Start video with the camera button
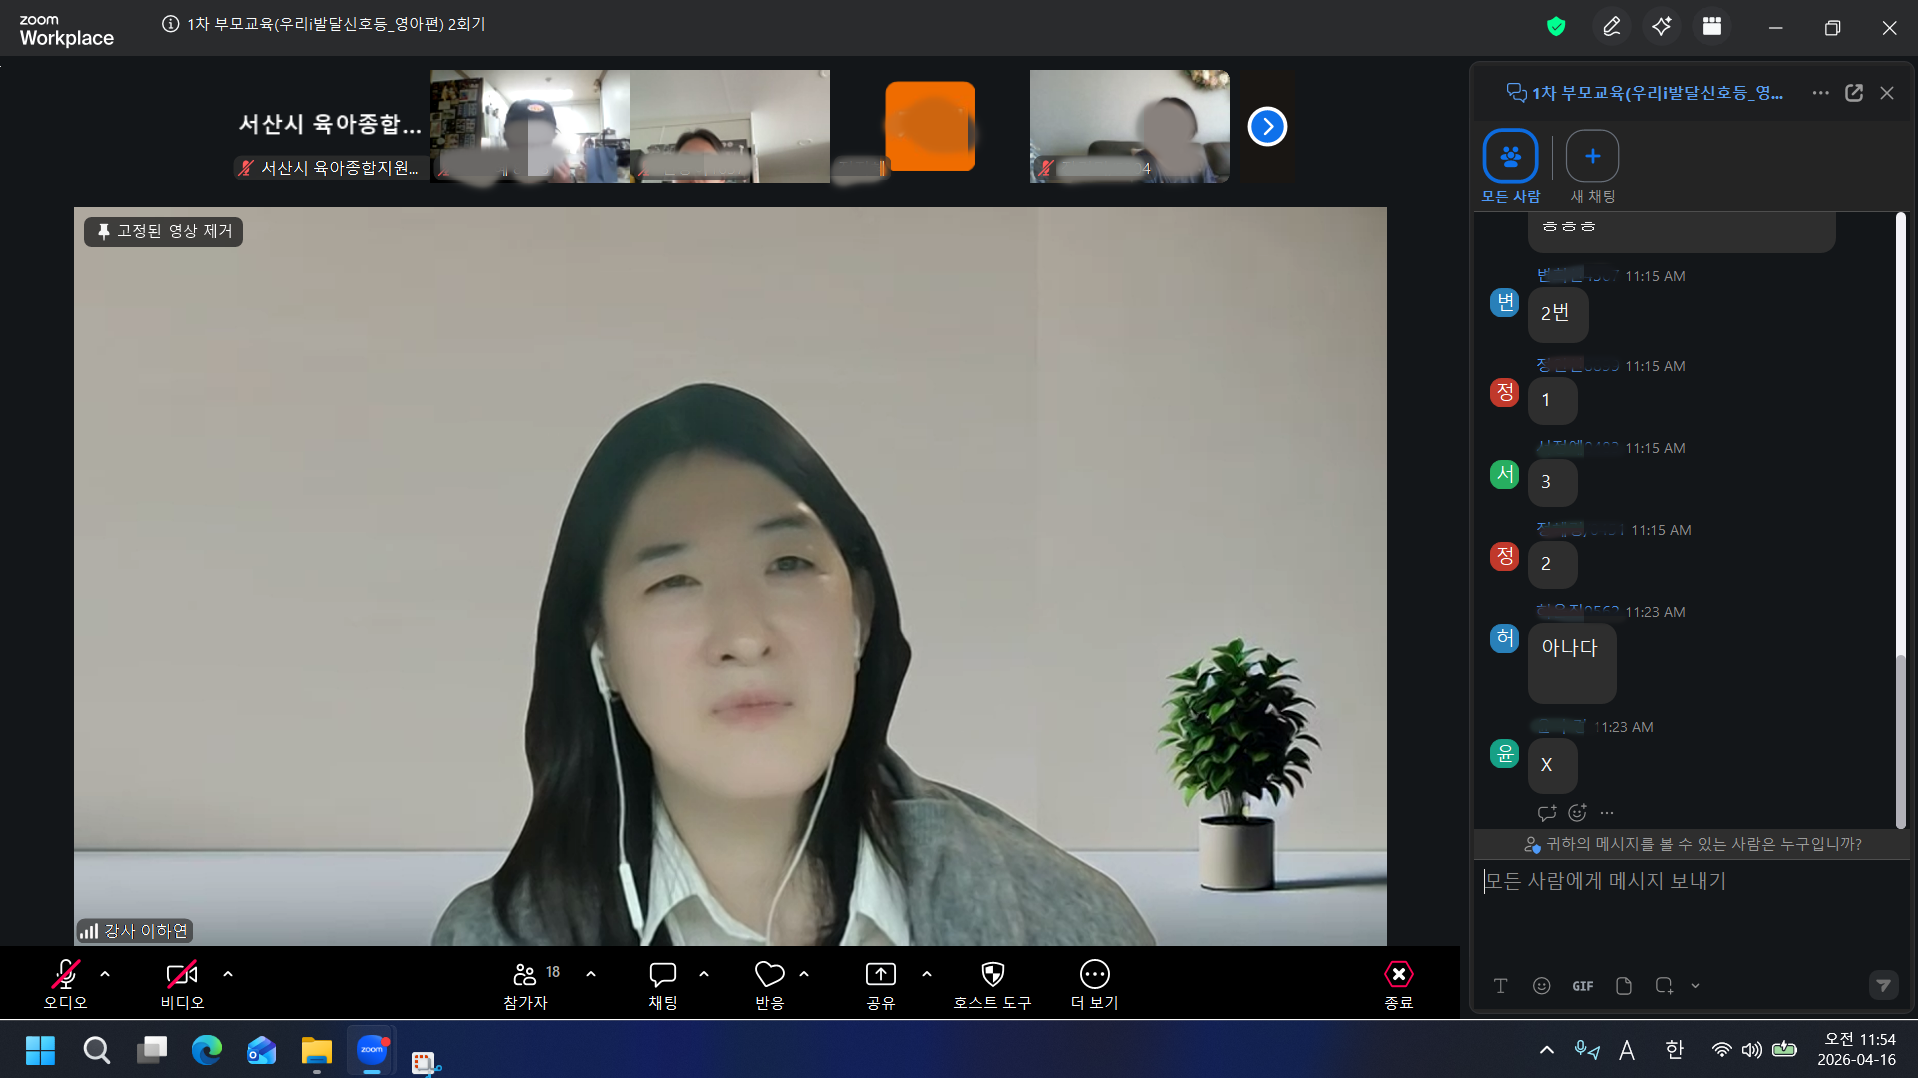This screenshot has height=1078, width=1918. tap(181, 975)
